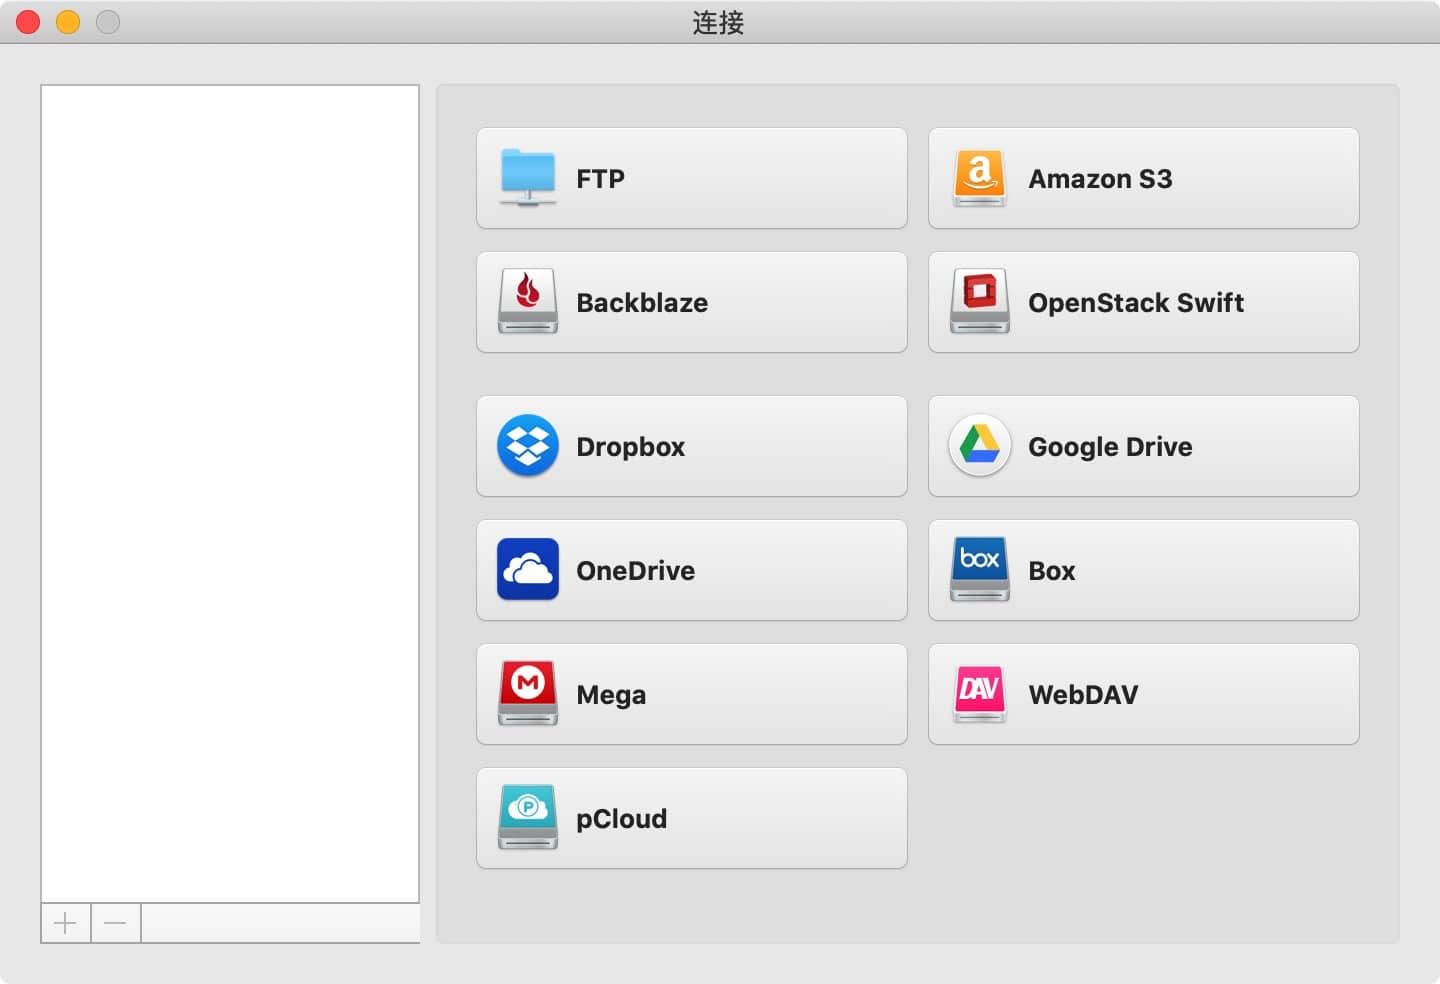Click the FTP folder icon
This screenshot has height=984, width=1440.
pos(528,178)
